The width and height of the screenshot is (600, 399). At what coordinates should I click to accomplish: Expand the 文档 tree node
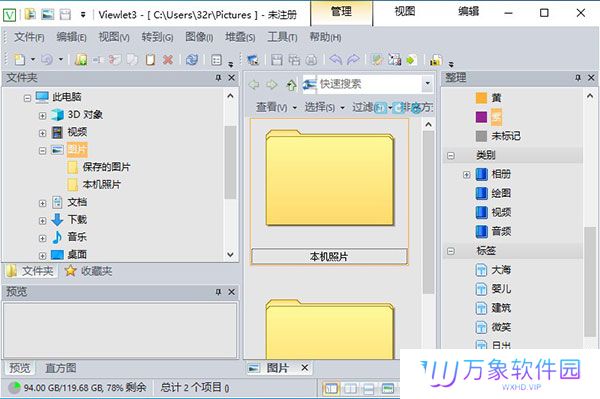42,203
